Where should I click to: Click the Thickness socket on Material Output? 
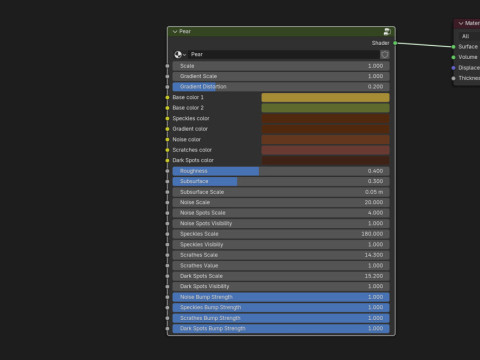(453, 78)
